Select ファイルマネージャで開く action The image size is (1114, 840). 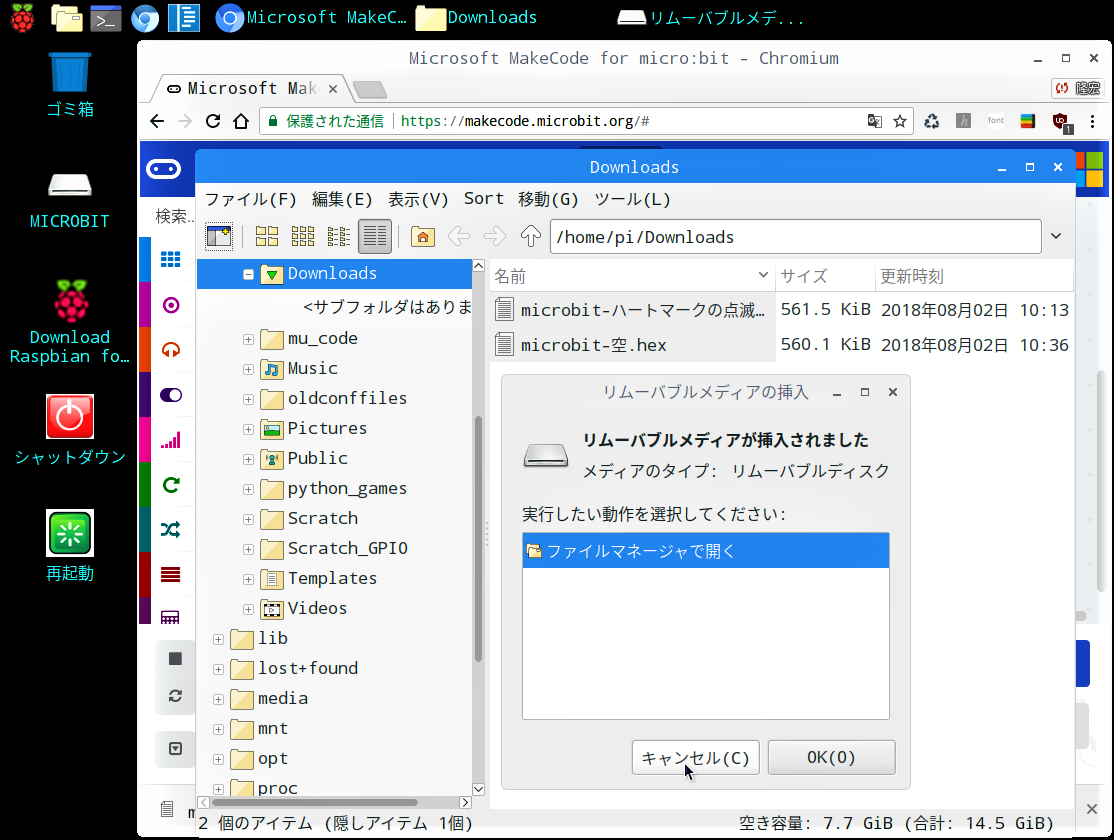point(705,551)
